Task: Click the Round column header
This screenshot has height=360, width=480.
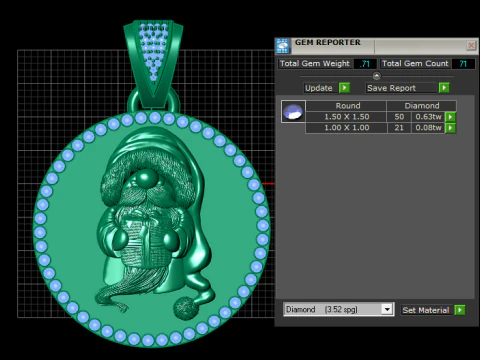Action: [x=346, y=106]
